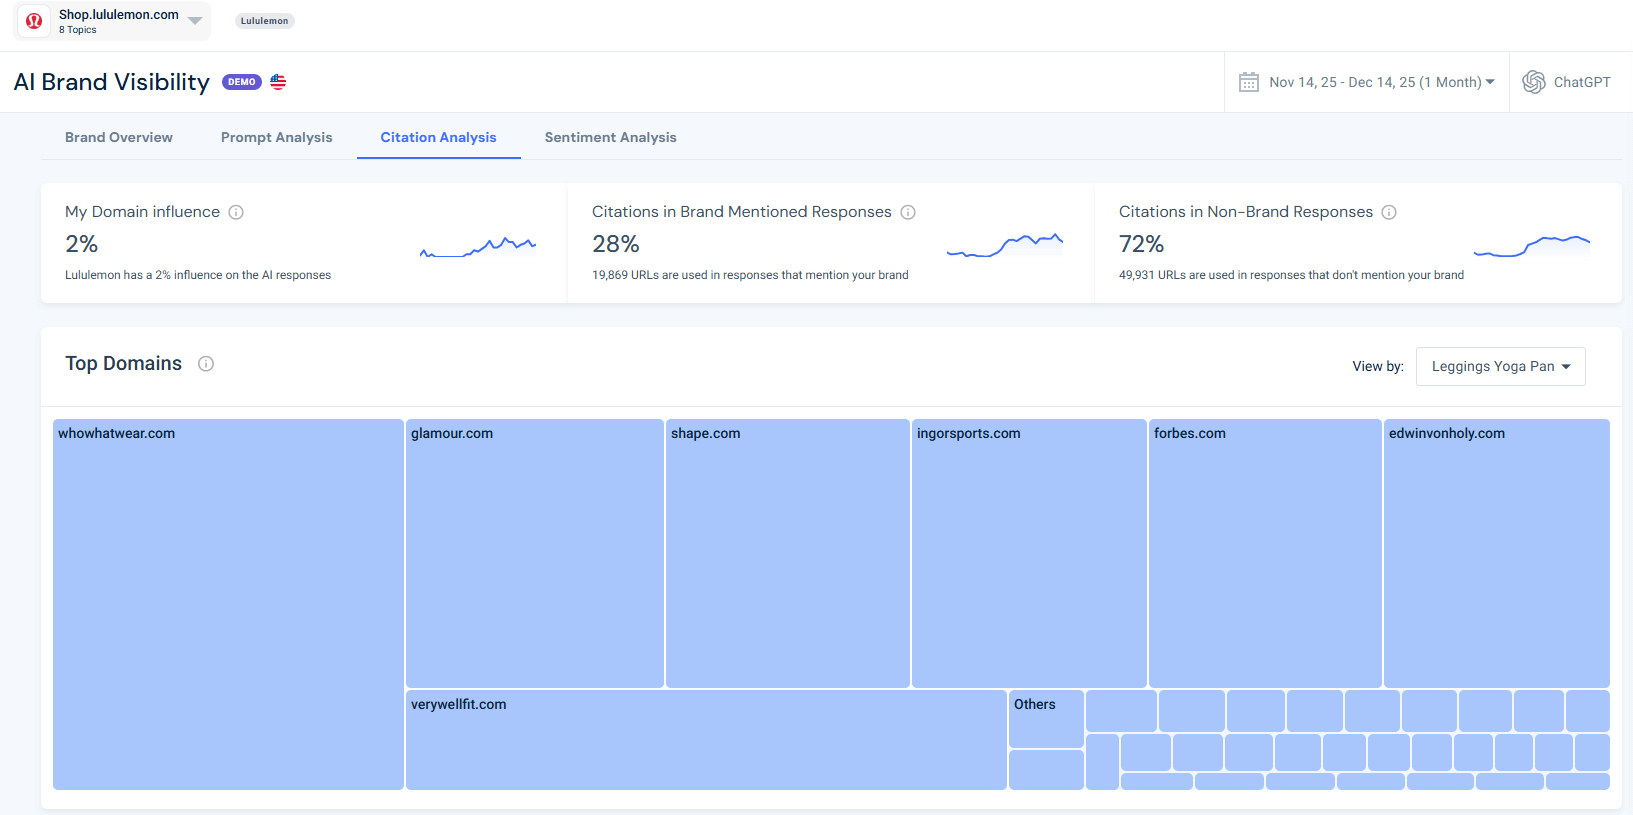Screen dimensions: 1633x815
Task: Expand the Shop.lululemon.com project dropdown
Action: click(x=195, y=21)
